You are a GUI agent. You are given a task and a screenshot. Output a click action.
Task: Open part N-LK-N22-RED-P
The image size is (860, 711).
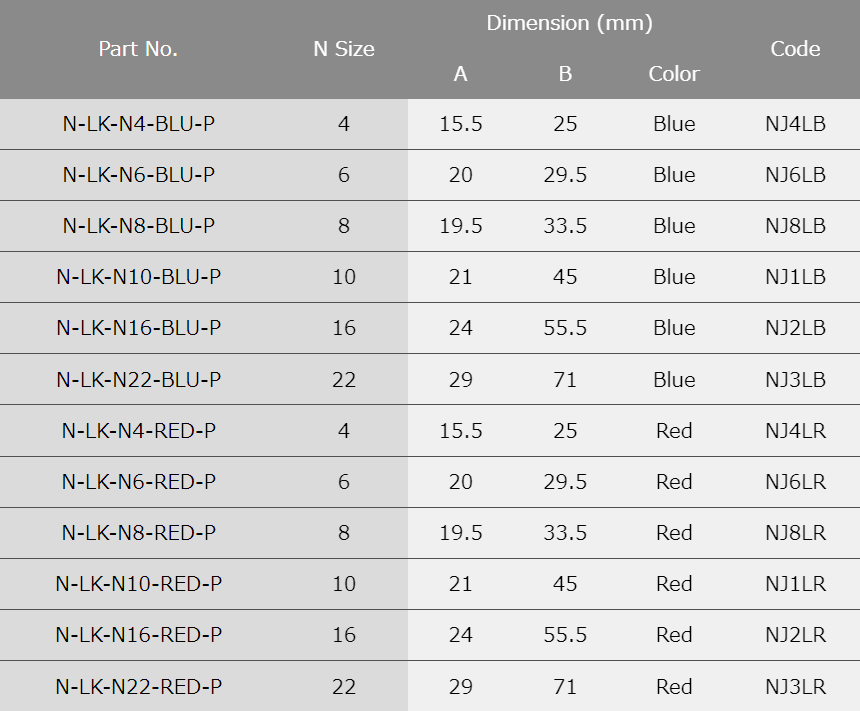139,687
